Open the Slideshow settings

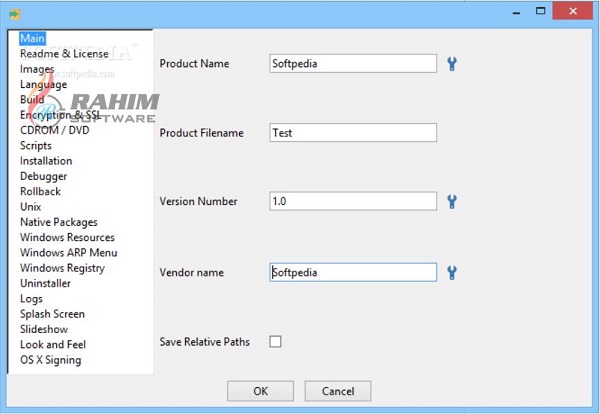pyautogui.click(x=44, y=329)
